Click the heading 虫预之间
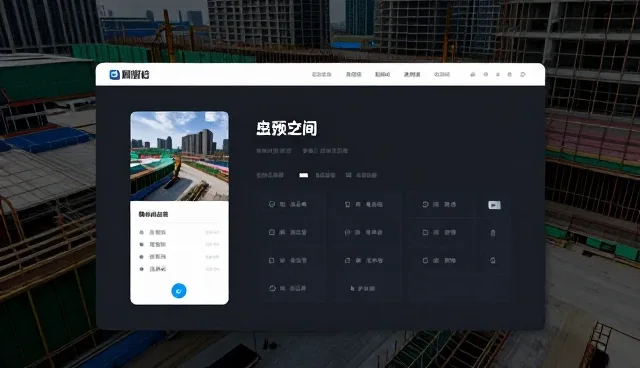 (x=287, y=128)
